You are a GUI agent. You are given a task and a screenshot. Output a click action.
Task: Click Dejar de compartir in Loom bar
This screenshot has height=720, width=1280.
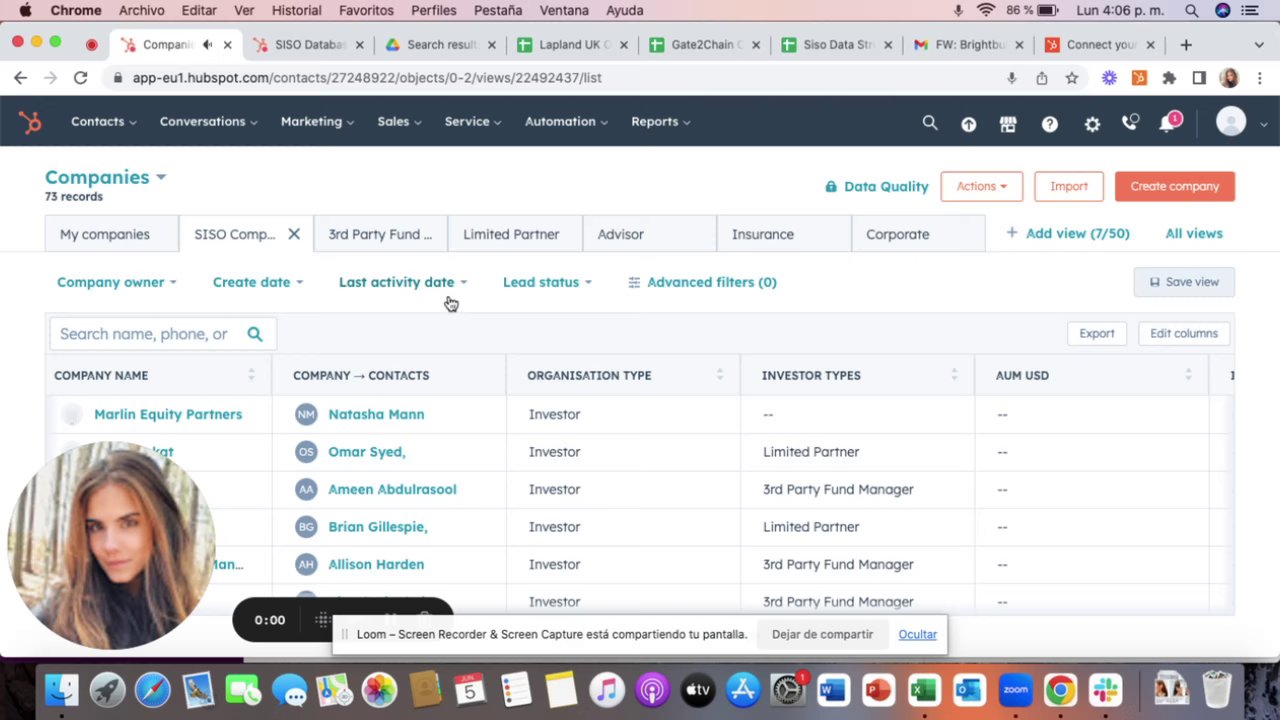822,634
